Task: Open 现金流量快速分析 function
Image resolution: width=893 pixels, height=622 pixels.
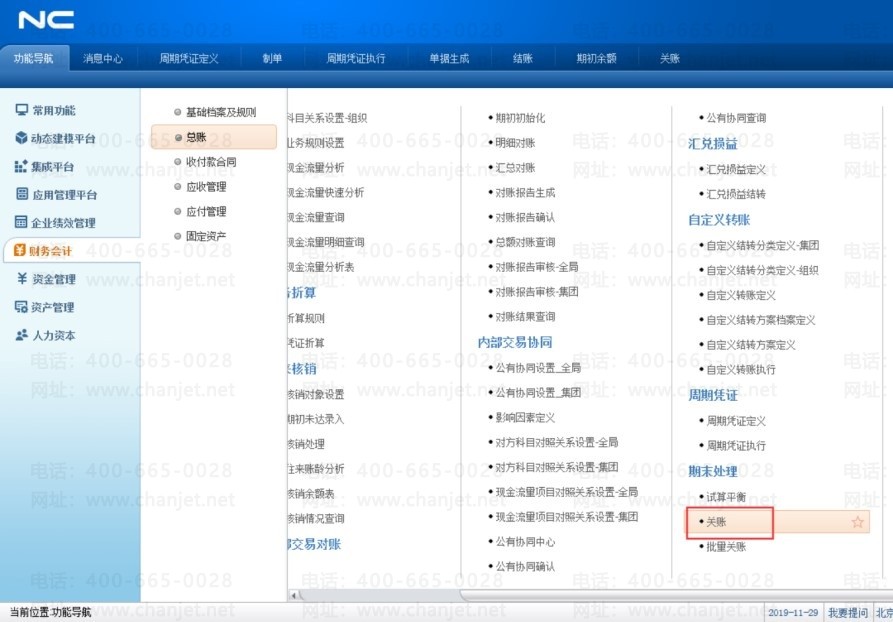Action: (x=326, y=193)
